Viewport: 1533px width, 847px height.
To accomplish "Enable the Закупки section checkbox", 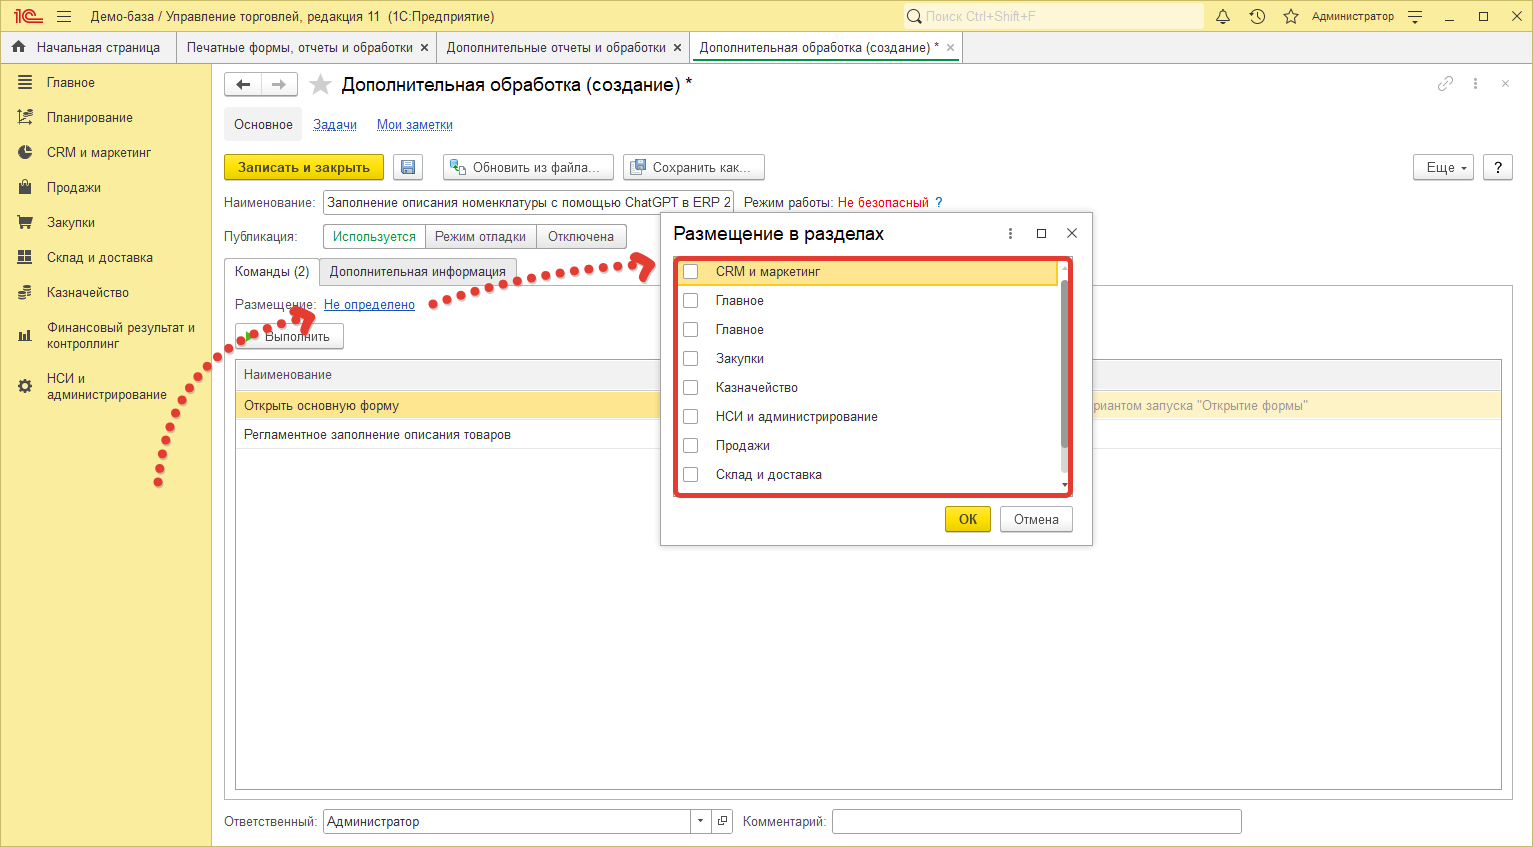I will (690, 359).
